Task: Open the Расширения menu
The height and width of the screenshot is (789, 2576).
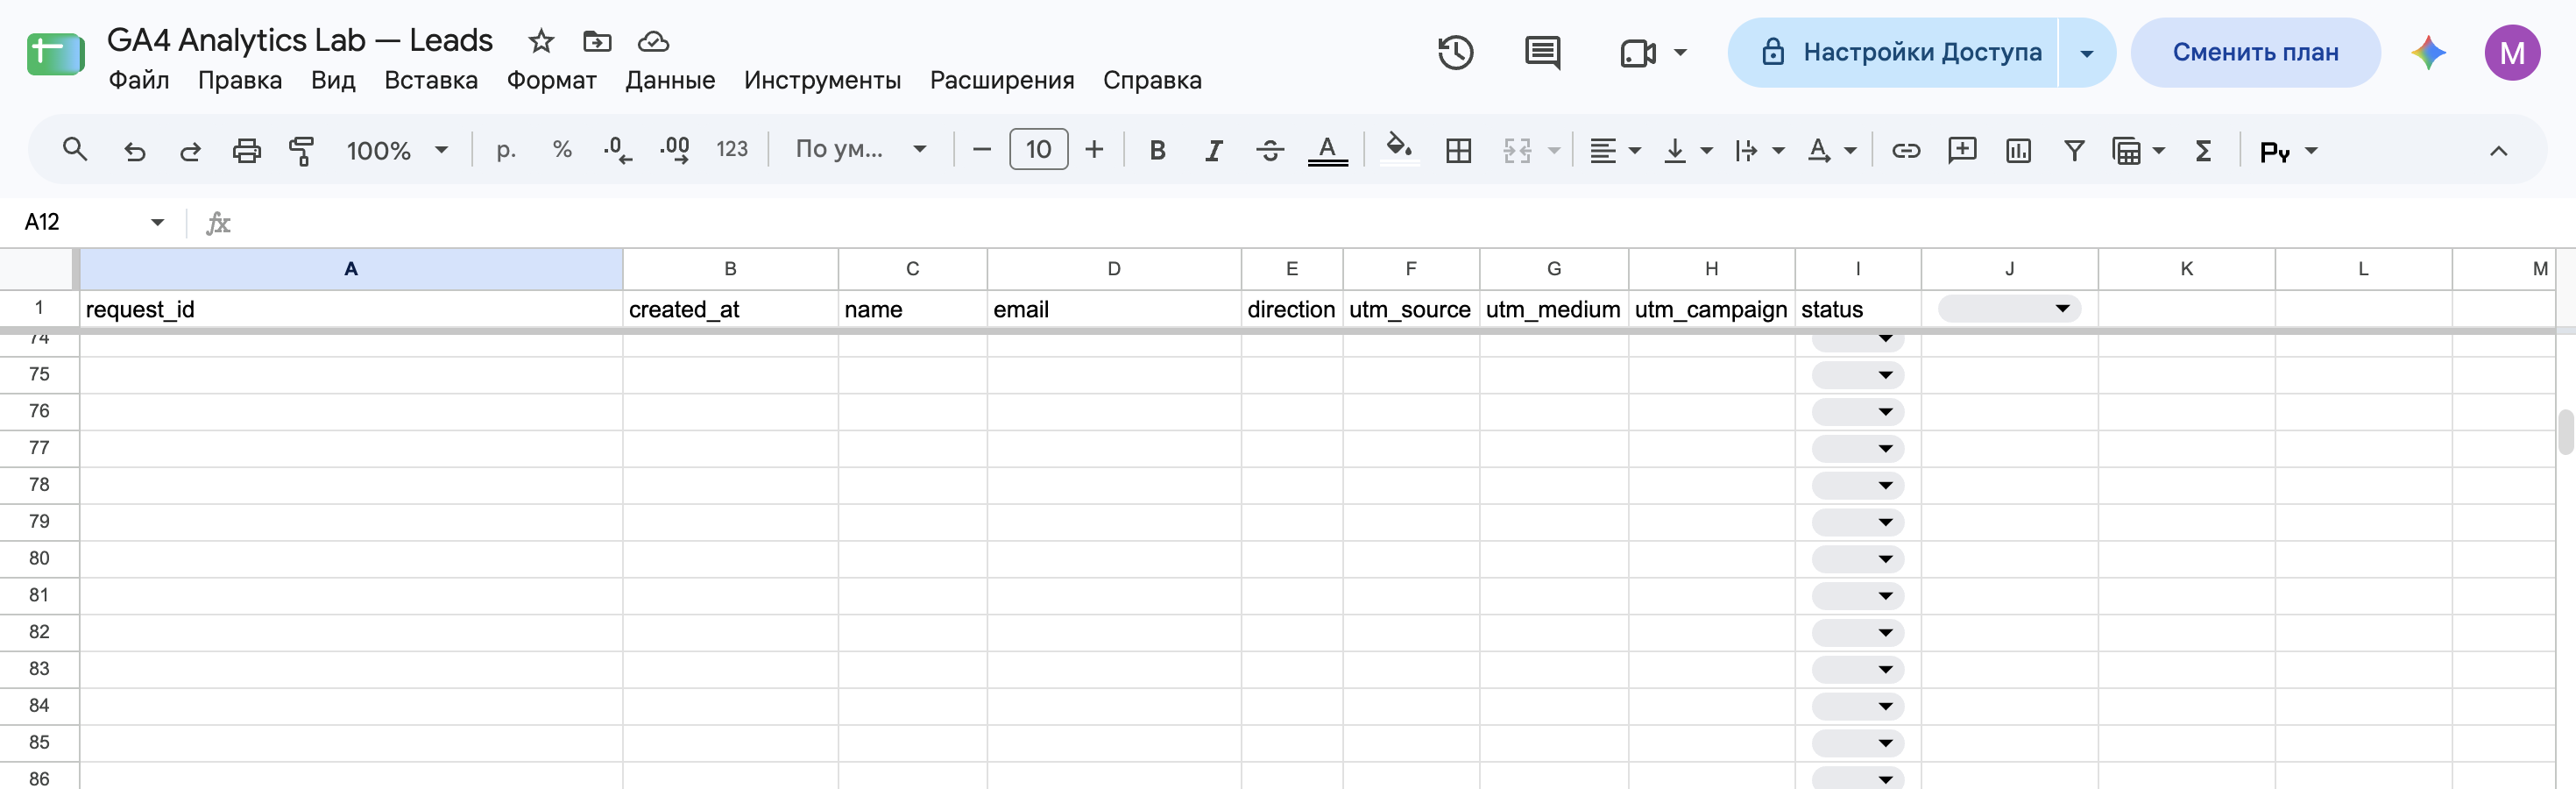Action: coord(1002,80)
